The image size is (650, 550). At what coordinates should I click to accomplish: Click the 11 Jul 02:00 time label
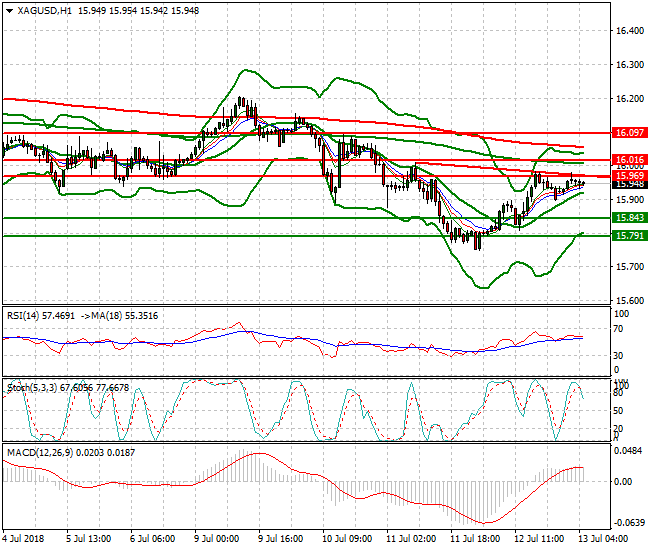(411, 539)
